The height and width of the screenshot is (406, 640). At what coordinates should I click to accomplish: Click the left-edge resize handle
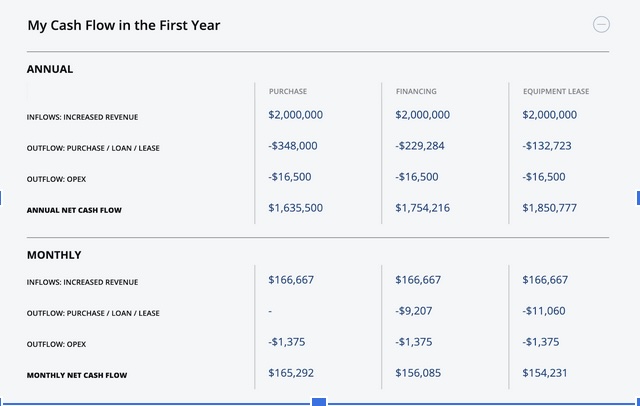click(x=2, y=196)
